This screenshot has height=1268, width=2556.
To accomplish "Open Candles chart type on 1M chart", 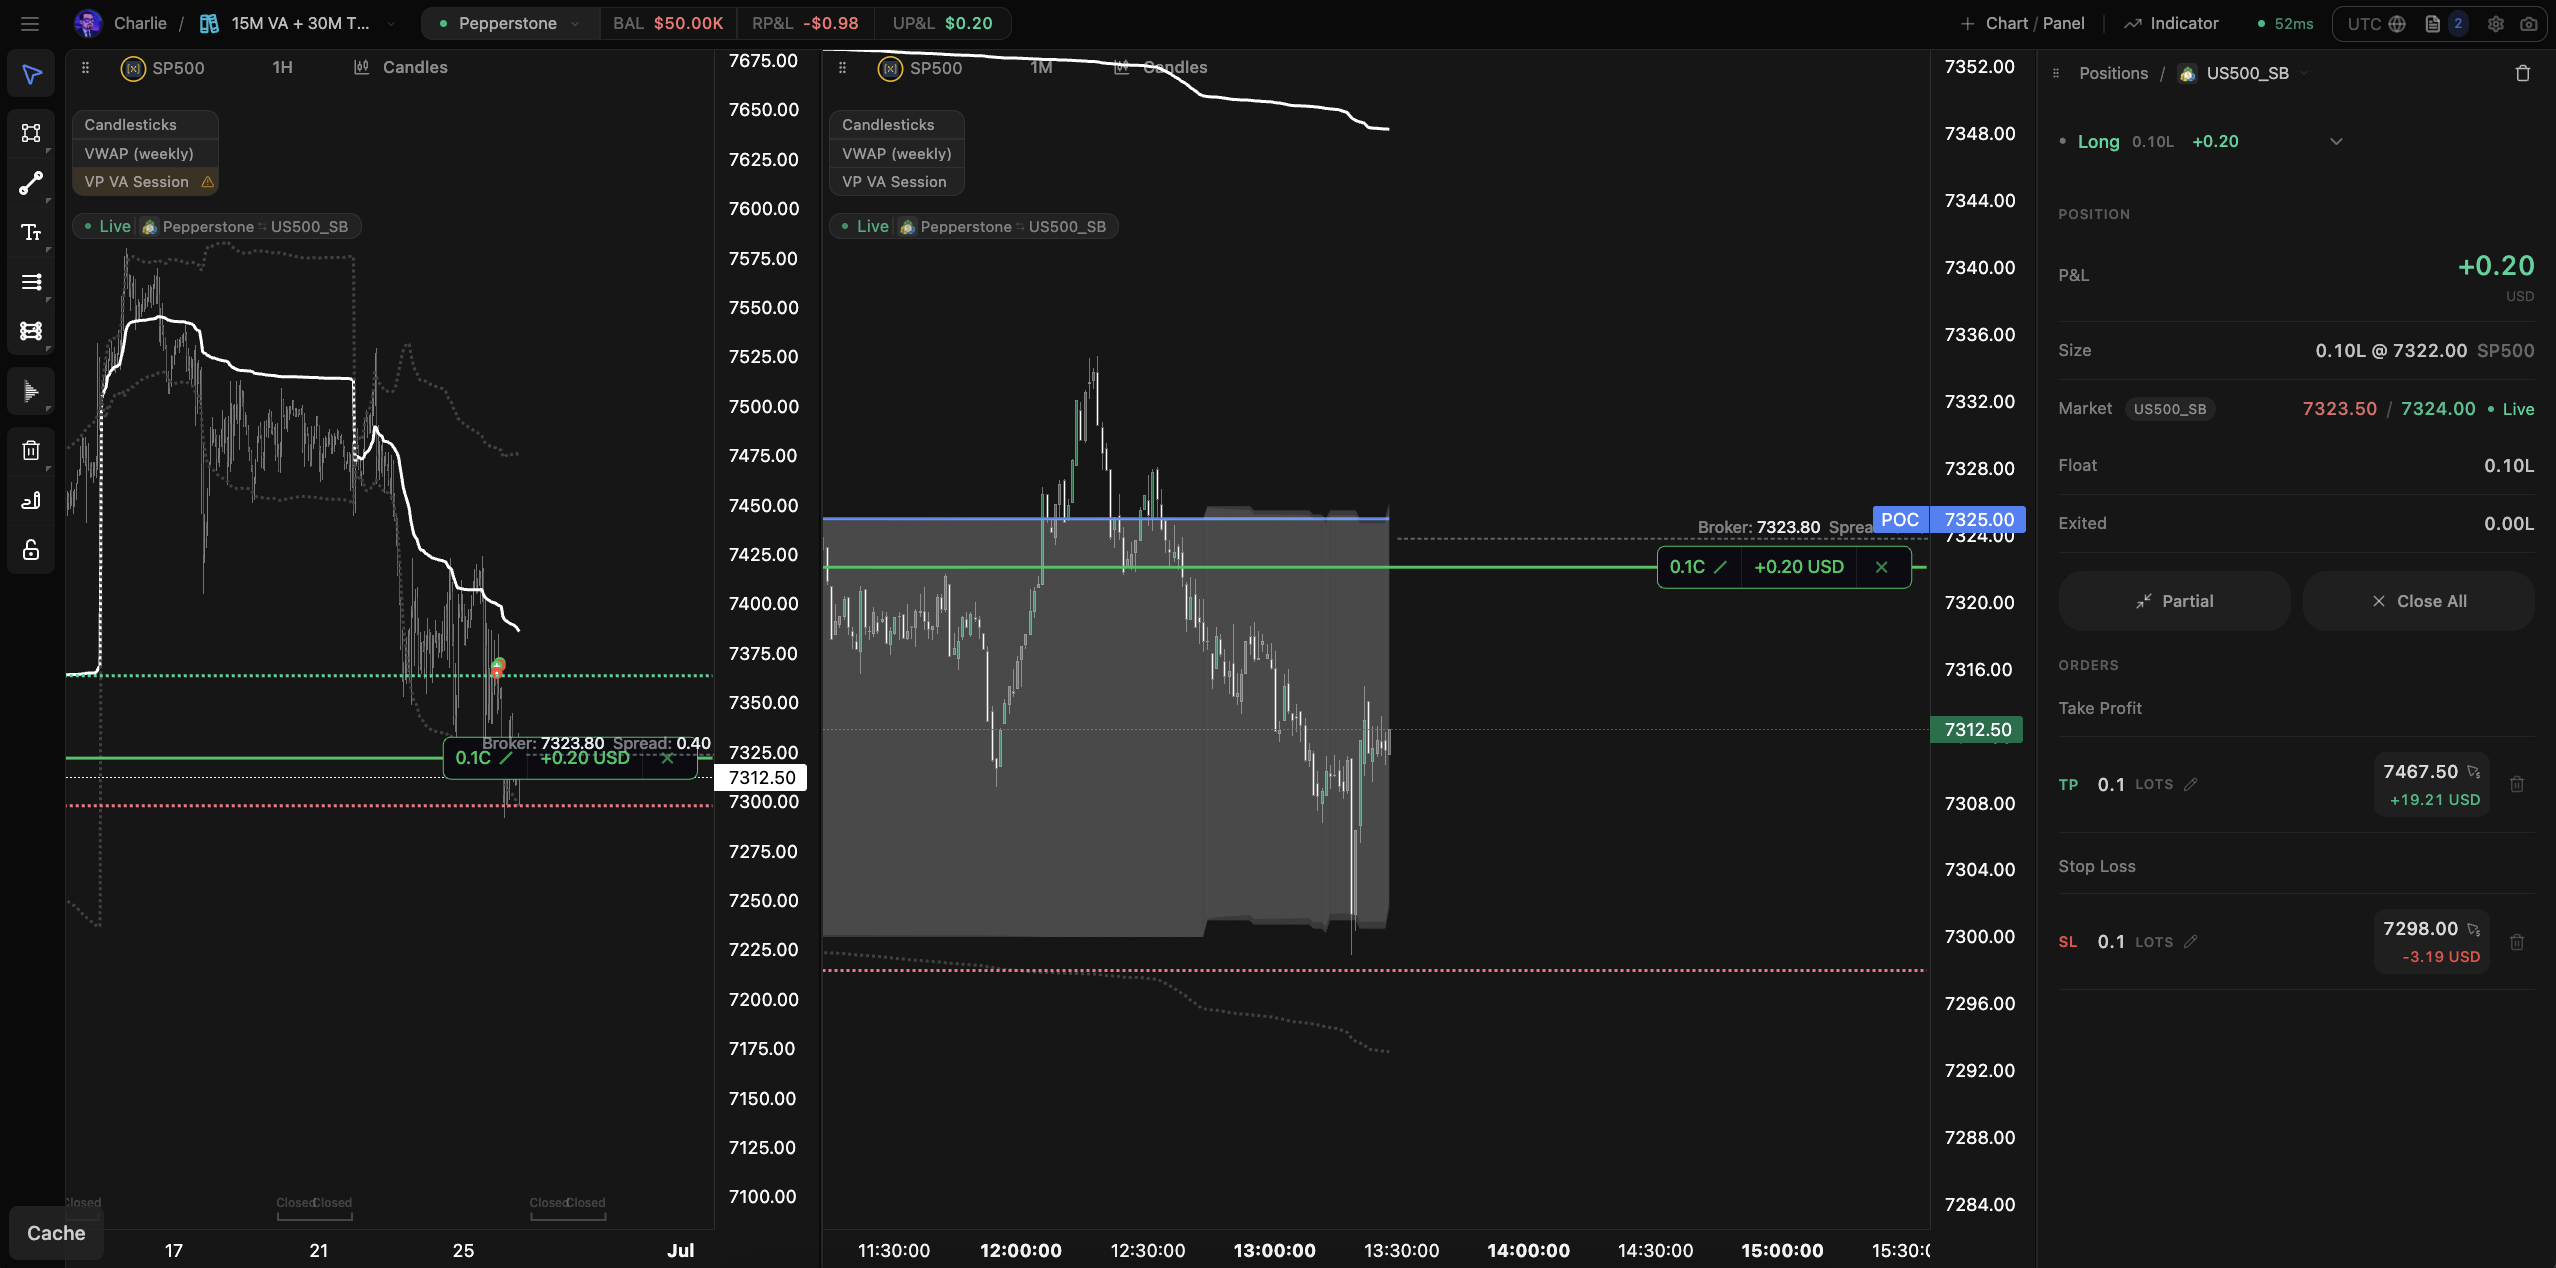I will pos(1161,67).
